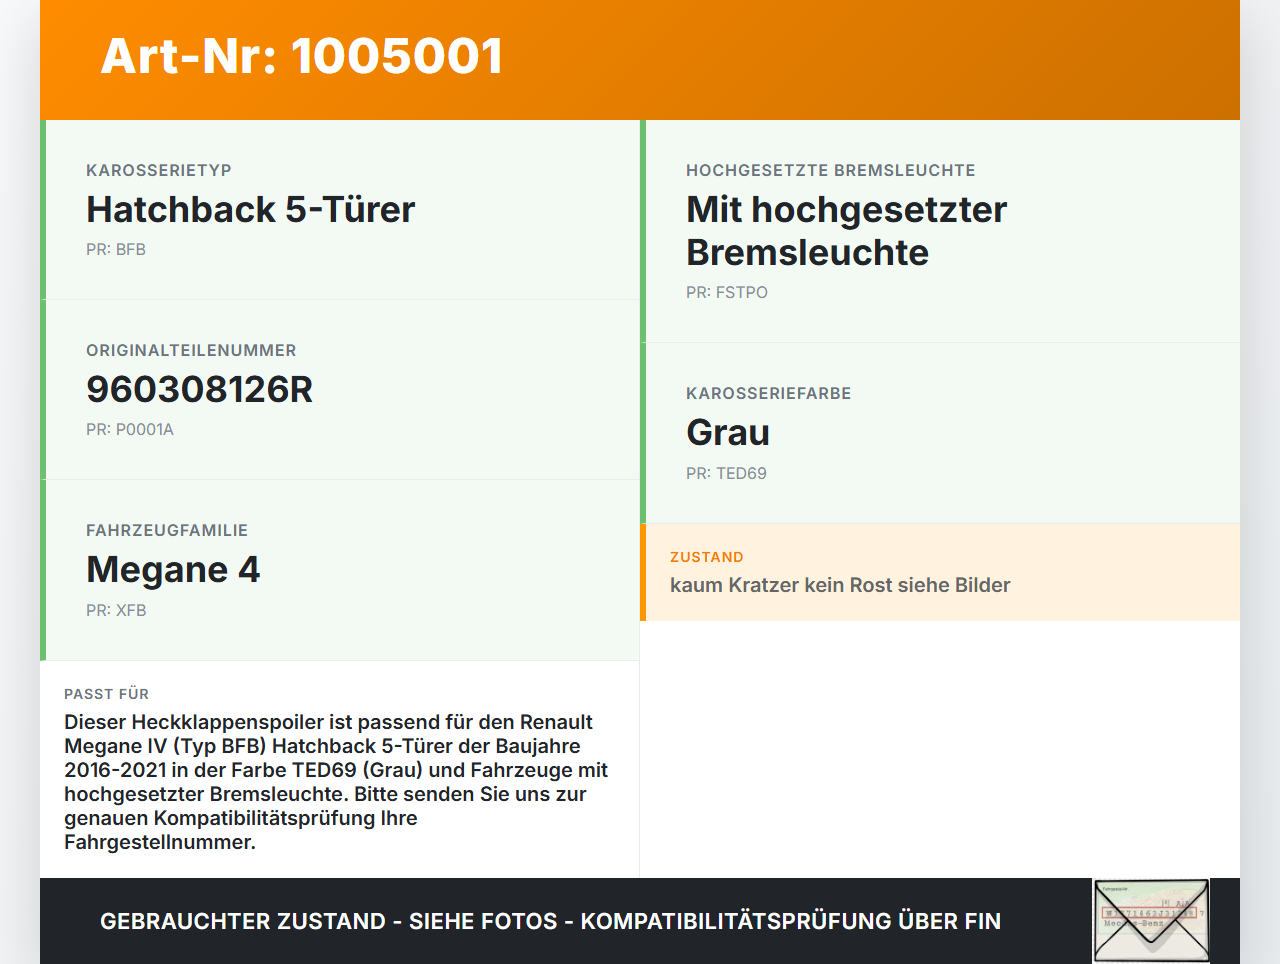Click the Gebrauchter Zustand footer banner text
1280x964 pixels.
click(550, 921)
